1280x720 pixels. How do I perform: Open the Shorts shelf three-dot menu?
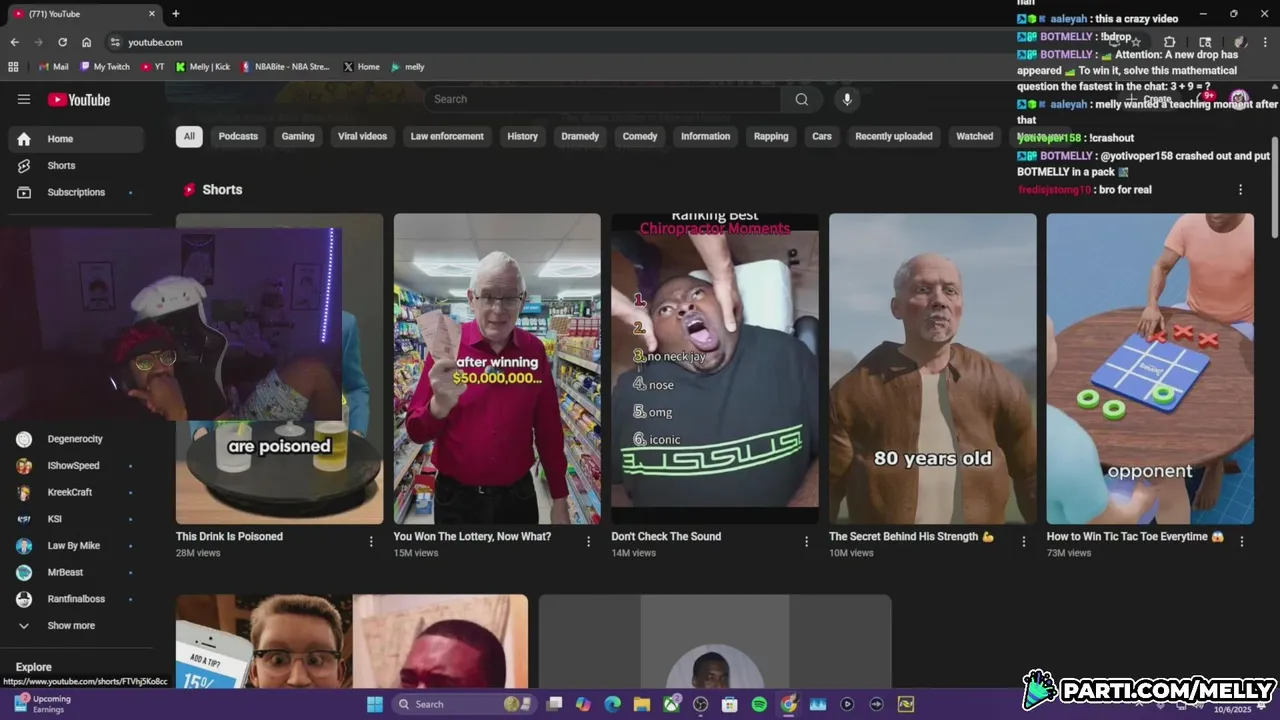point(1240,190)
